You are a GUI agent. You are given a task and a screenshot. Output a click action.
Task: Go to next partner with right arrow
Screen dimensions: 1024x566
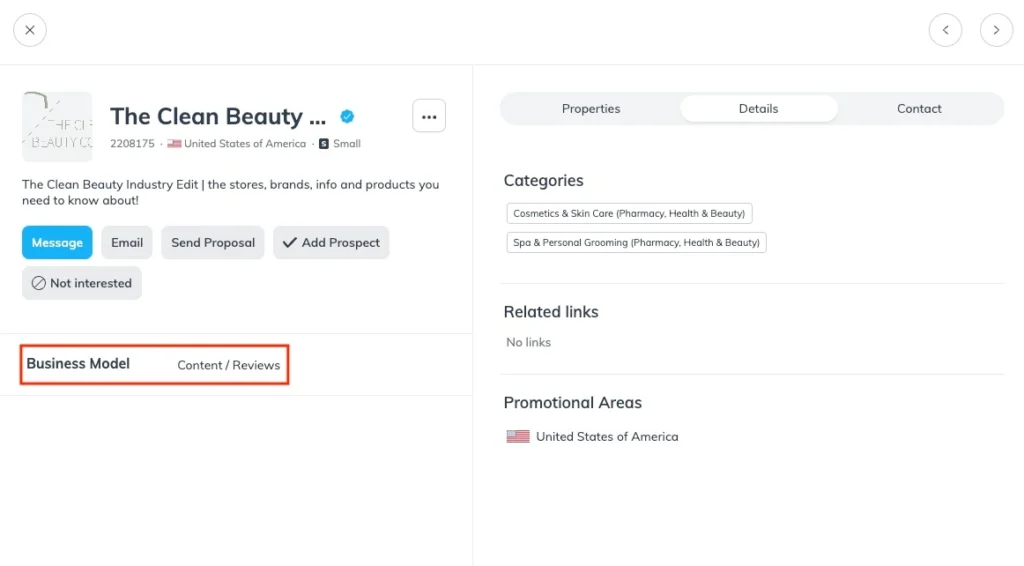pos(996,30)
